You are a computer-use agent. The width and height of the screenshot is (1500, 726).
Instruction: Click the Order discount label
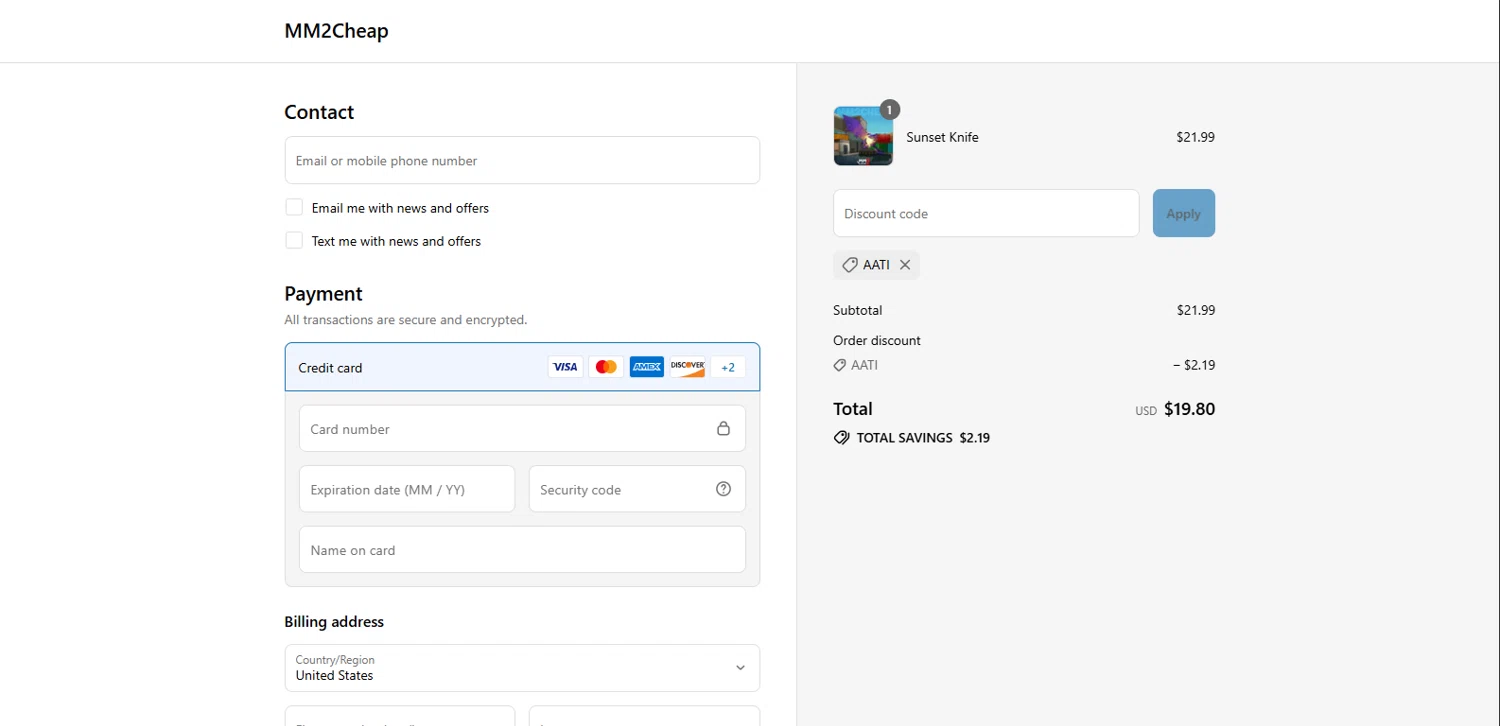pos(877,340)
